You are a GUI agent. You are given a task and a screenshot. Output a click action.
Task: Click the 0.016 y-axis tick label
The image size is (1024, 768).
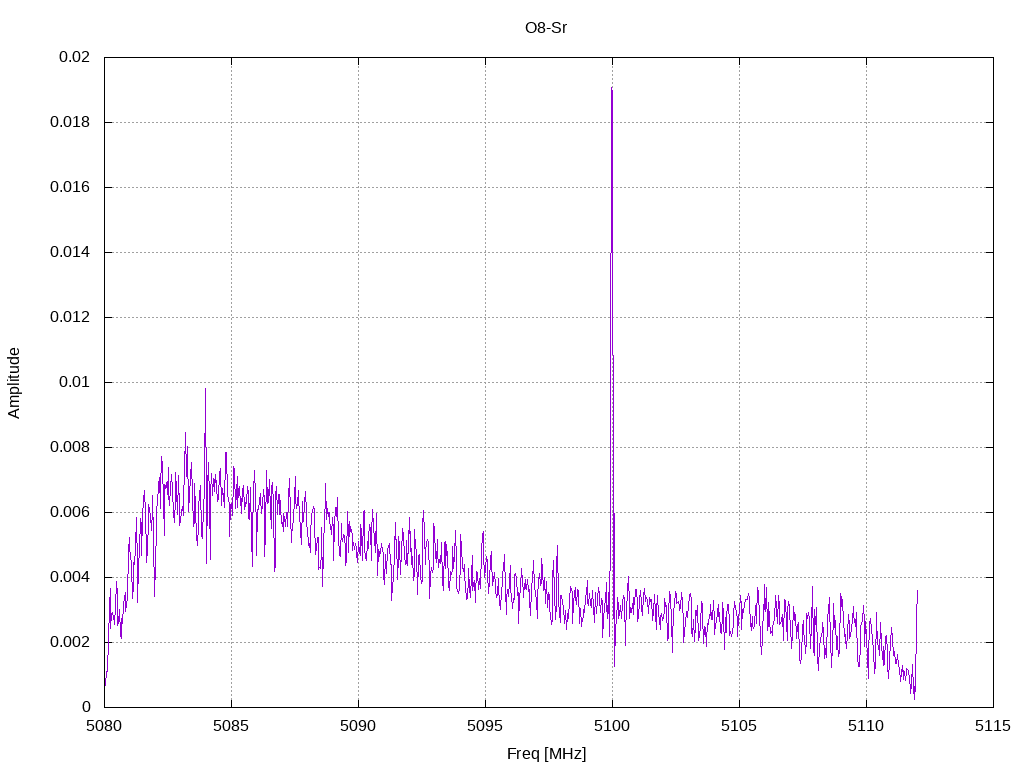[71, 187]
